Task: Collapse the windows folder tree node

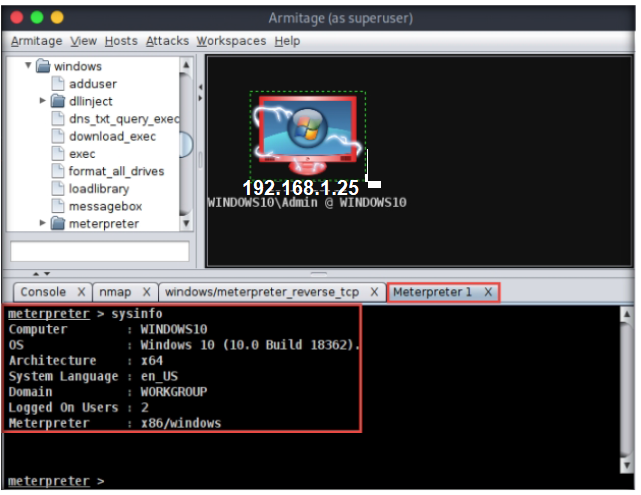Action: [28, 65]
